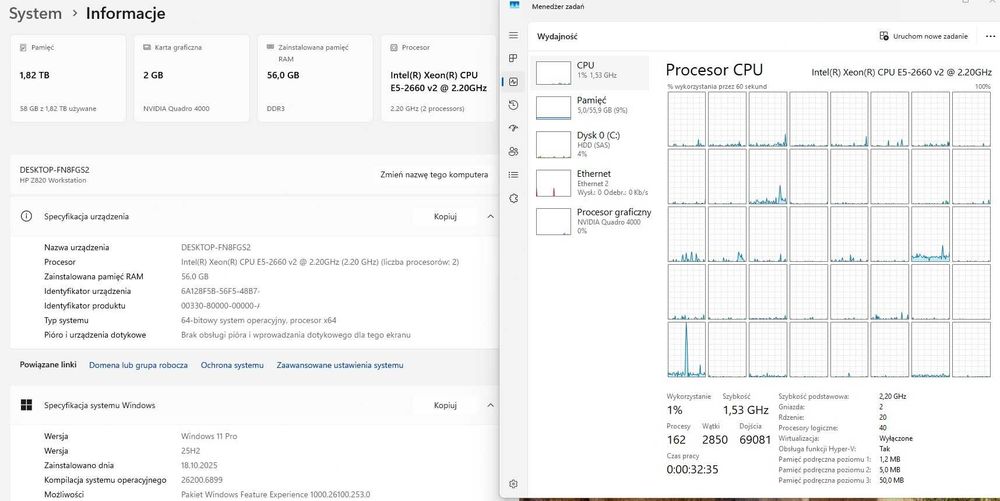Click the Identyfikator produktu value 00330-80000-00000
1000x501 pixels.
pyautogui.click(x=220, y=306)
